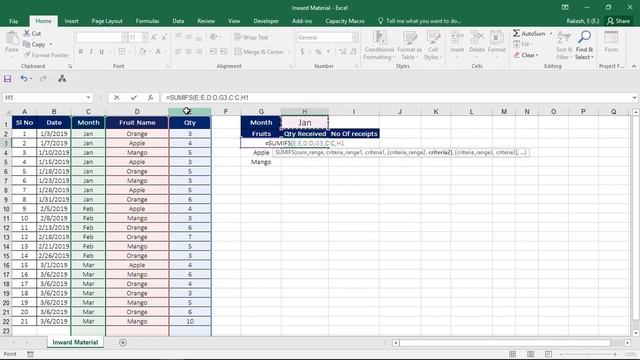Collapse the ribbon

click(x=634, y=66)
